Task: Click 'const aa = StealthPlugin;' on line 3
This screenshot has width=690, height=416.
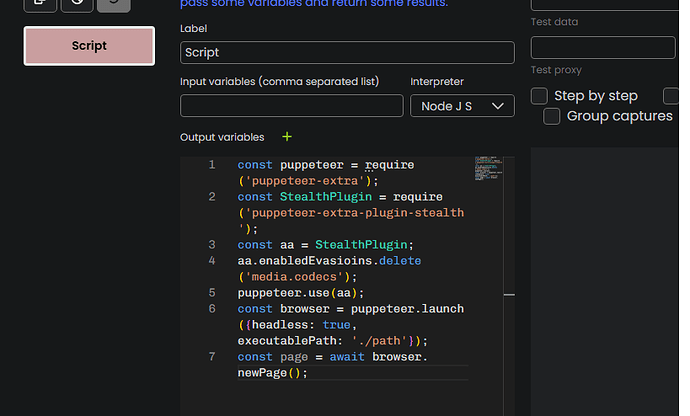Action: point(326,245)
